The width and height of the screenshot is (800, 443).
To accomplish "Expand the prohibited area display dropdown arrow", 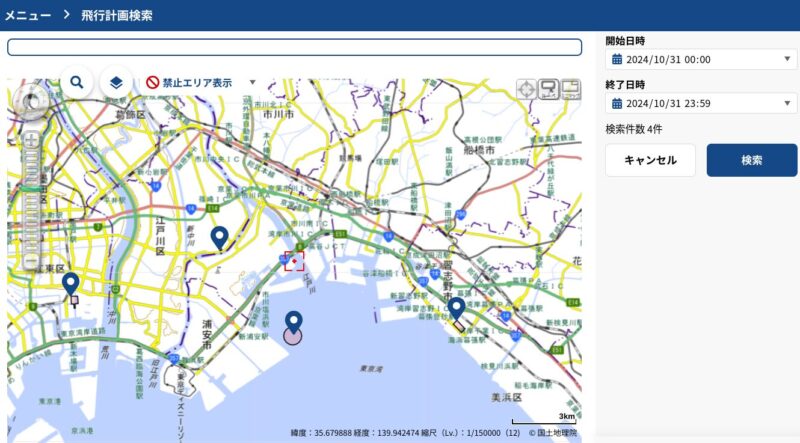I will point(253,83).
